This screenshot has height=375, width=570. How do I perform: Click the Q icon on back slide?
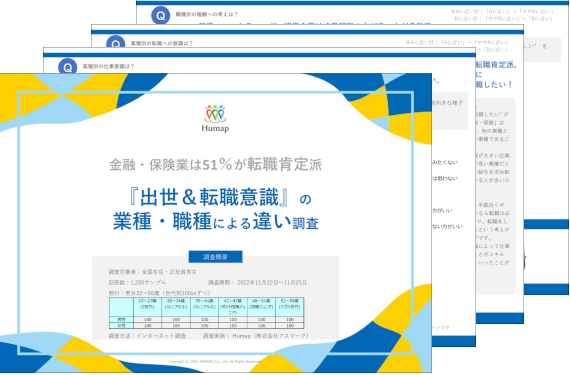click(x=160, y=15)
